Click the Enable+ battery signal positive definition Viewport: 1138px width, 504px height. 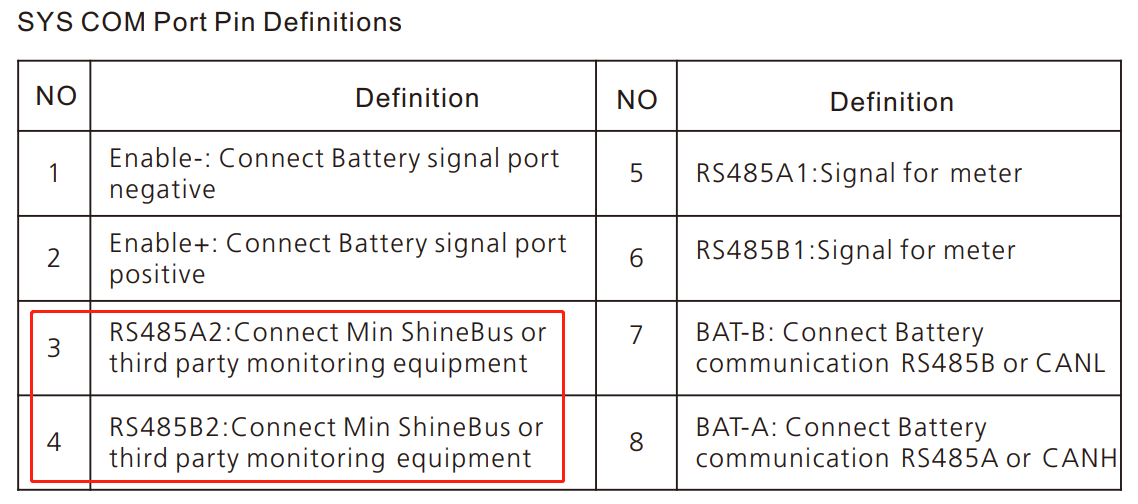[338, 259]
